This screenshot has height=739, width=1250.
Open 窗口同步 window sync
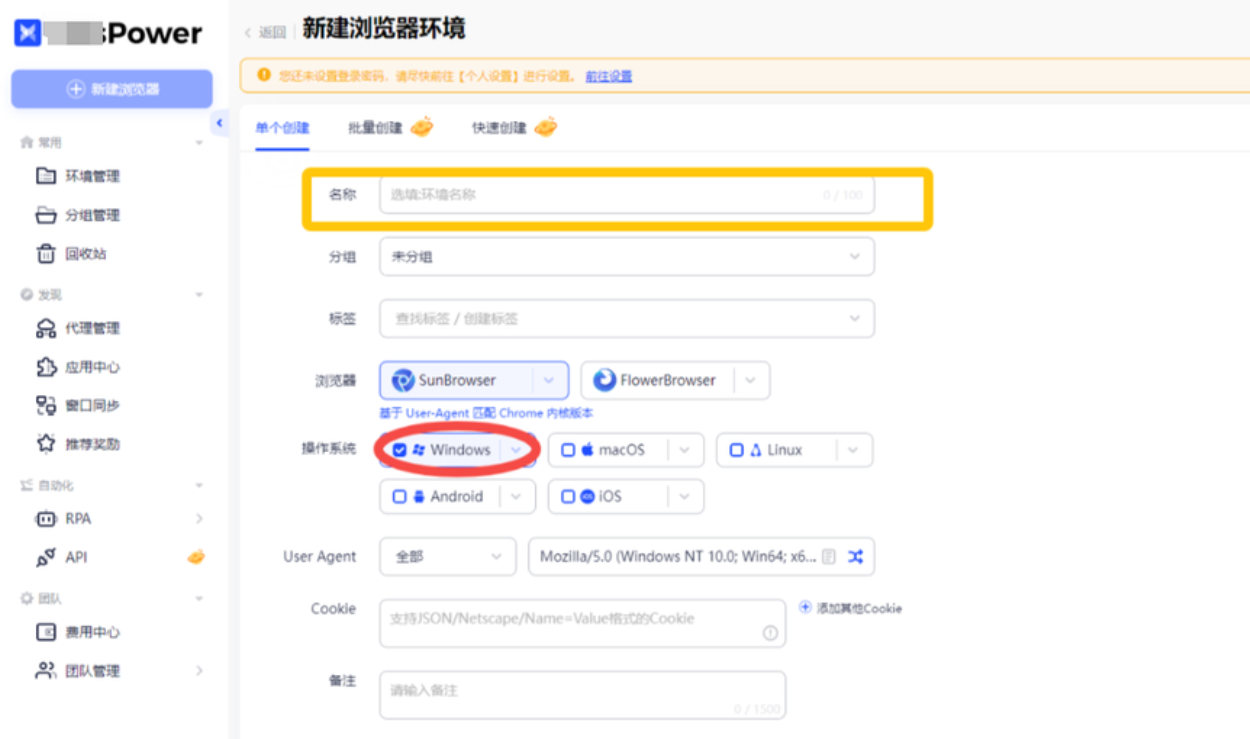point(92,405)
